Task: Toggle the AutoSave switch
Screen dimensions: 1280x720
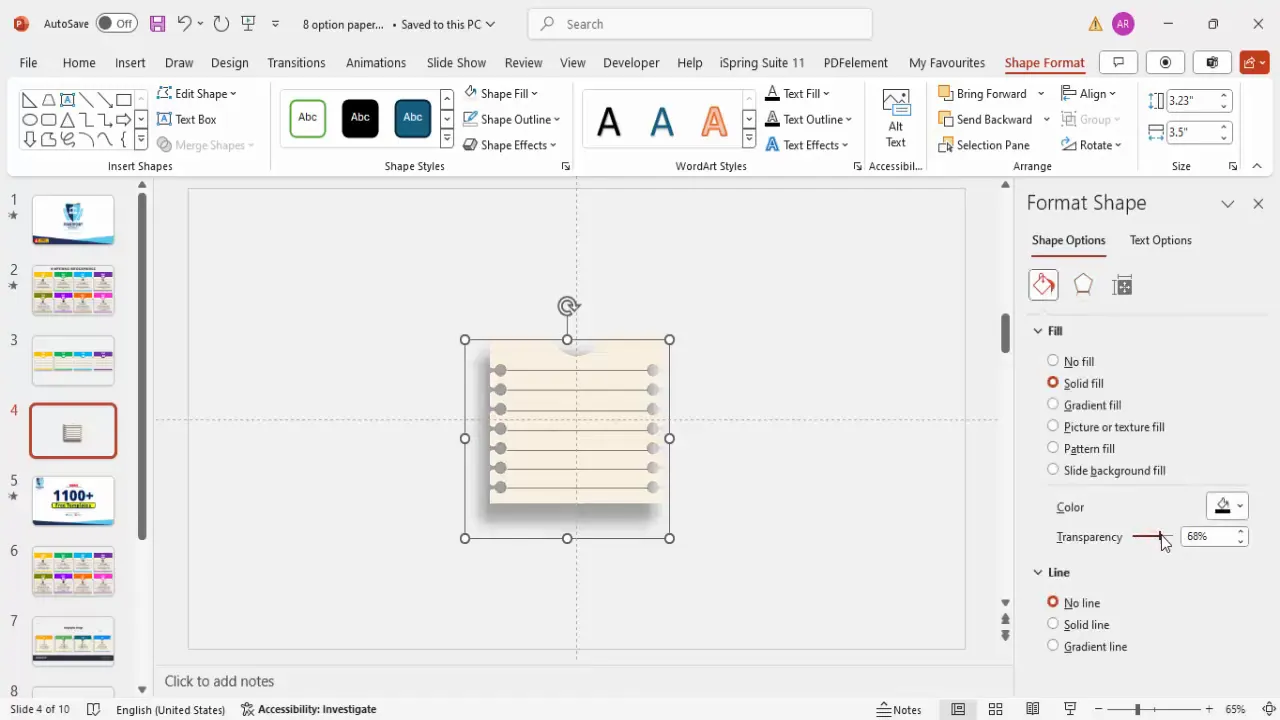Action: tap(117, 23)
